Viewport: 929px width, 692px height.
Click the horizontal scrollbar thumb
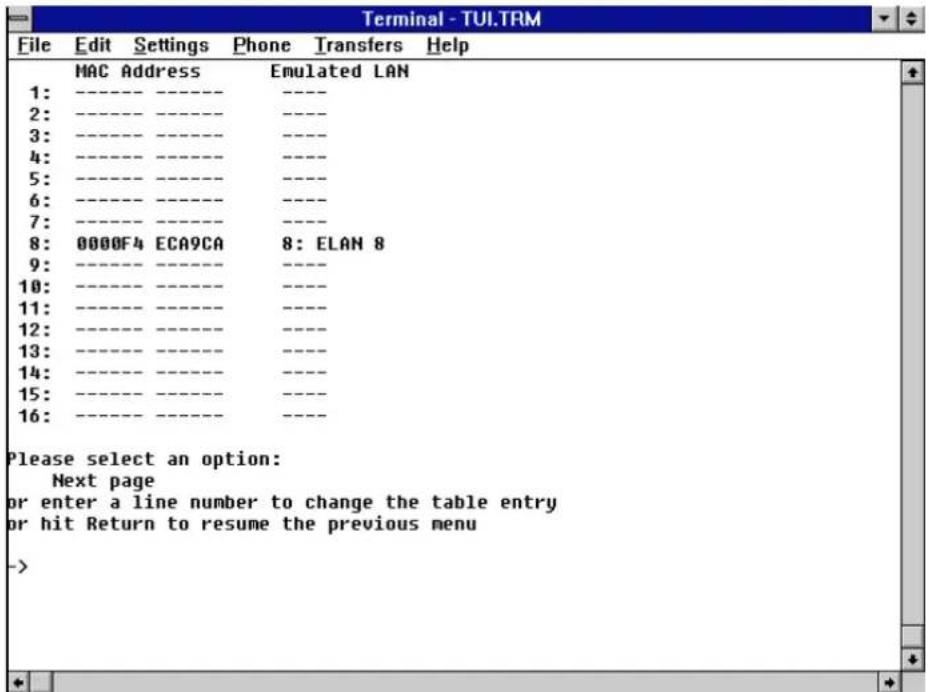click(x=41, y=682)
